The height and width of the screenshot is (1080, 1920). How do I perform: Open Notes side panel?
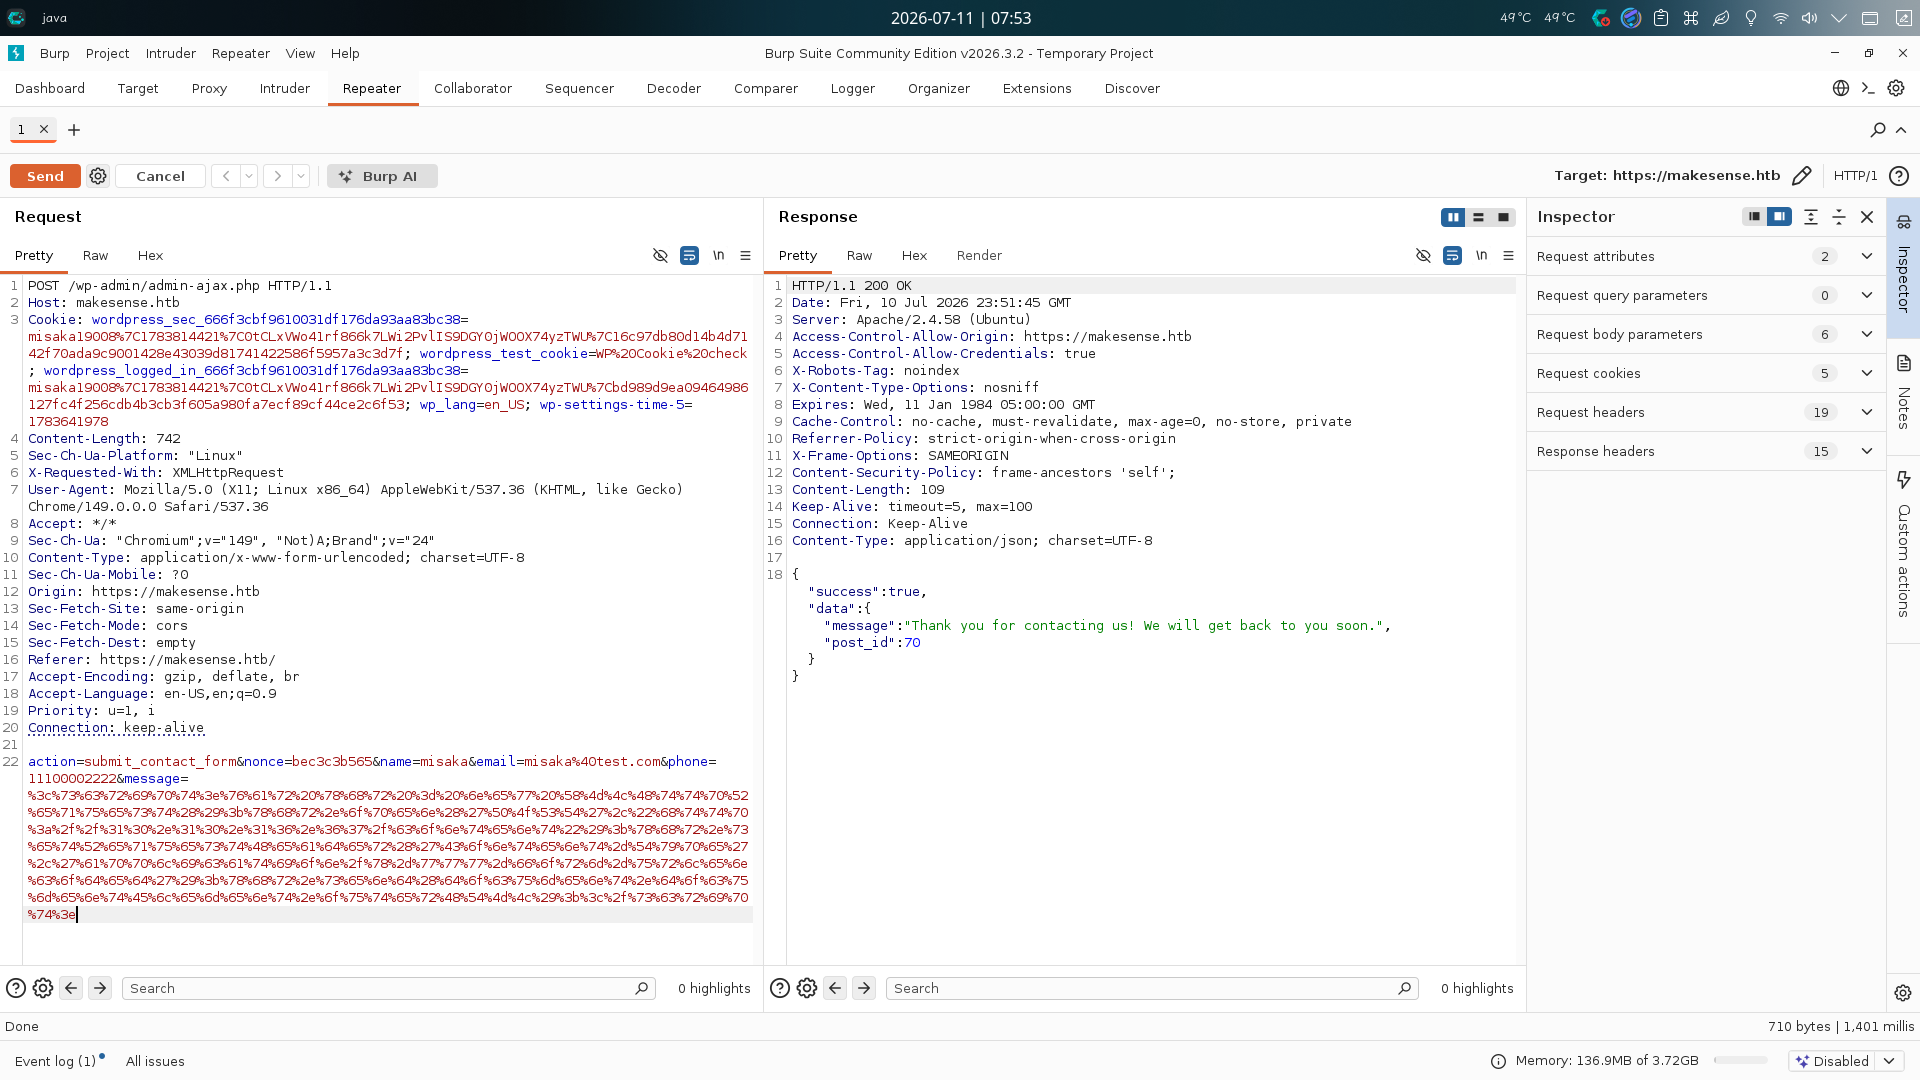pos(1903,392)
